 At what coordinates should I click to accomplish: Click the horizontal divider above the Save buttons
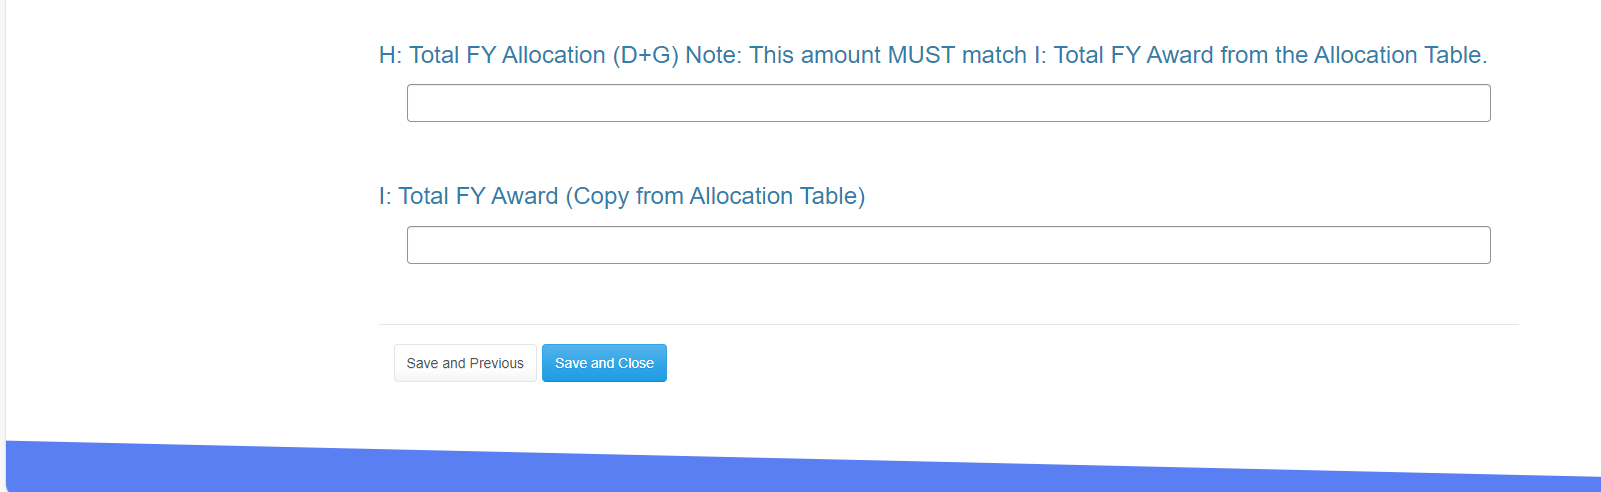(948, 324)
